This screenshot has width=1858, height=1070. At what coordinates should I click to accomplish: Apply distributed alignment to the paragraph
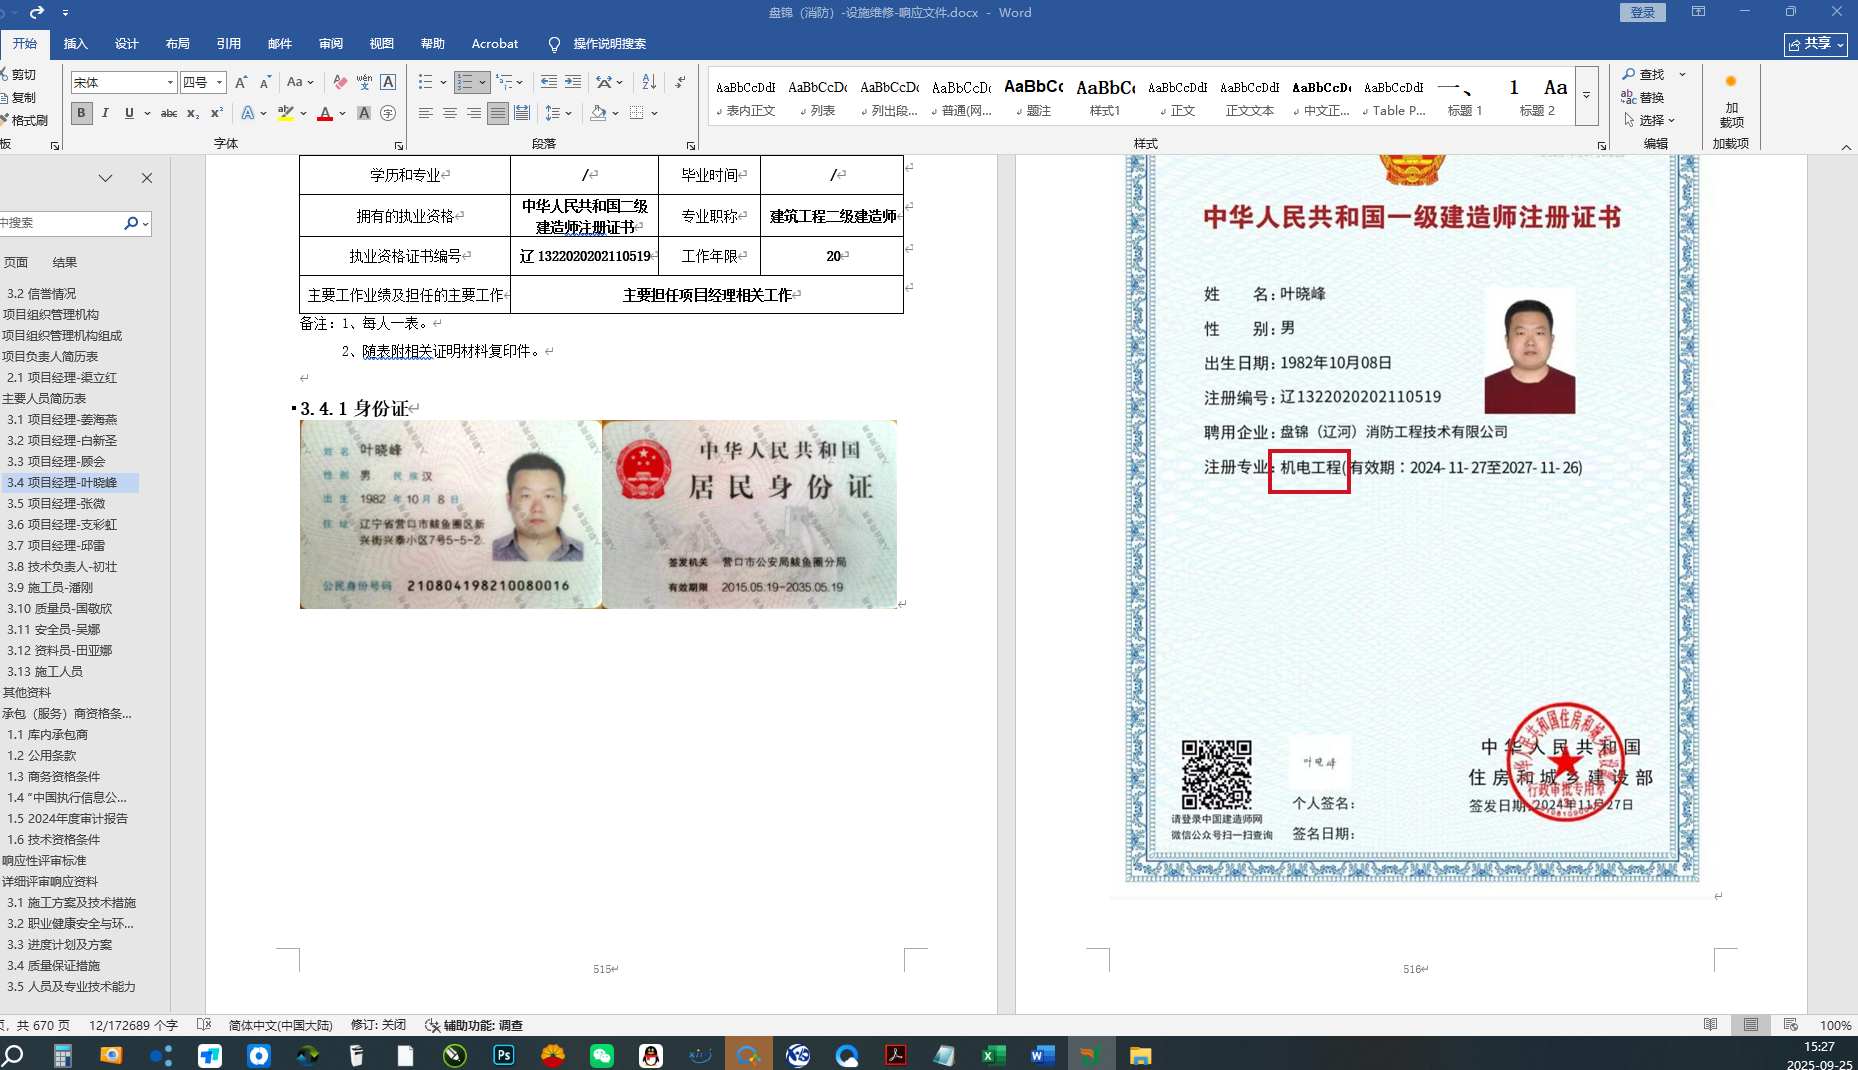tap(522, 113)
